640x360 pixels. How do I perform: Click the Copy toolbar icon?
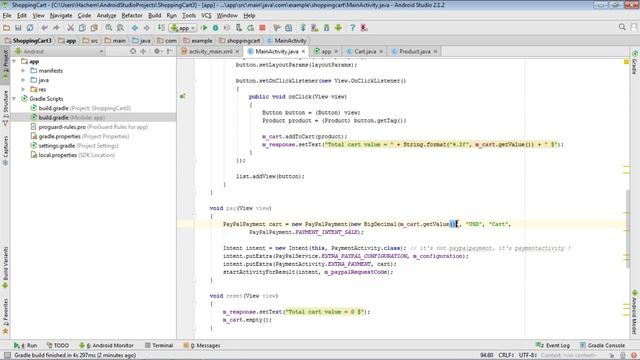pos(82,28)
